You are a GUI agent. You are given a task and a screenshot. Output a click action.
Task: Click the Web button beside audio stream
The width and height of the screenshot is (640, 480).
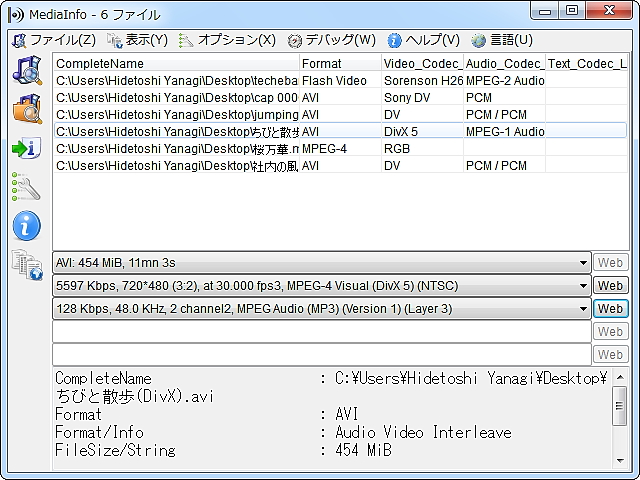[x=610, y=309]
